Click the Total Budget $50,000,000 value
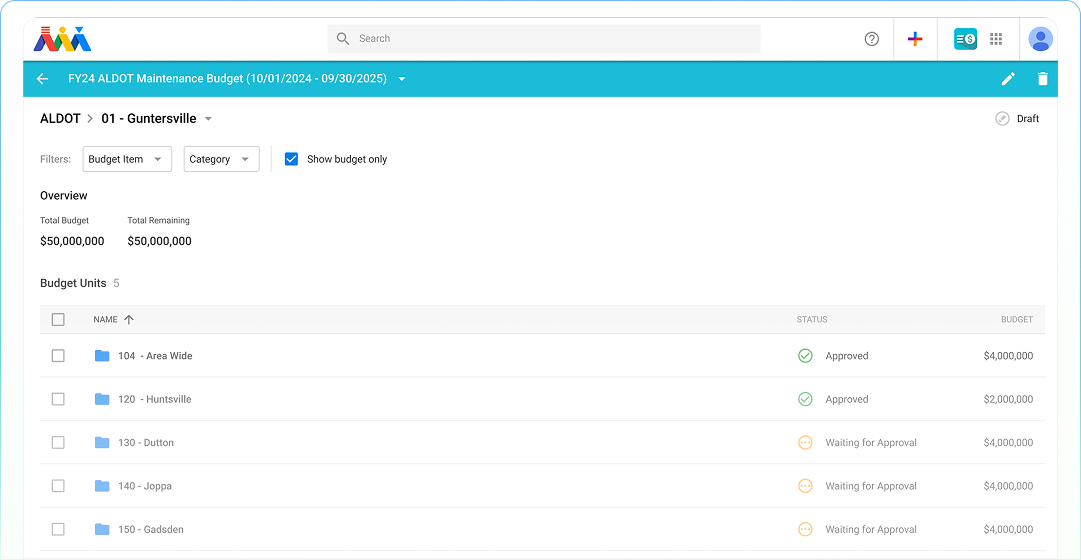Screen dimensions: 1081x560 click(x=72, y=241)
